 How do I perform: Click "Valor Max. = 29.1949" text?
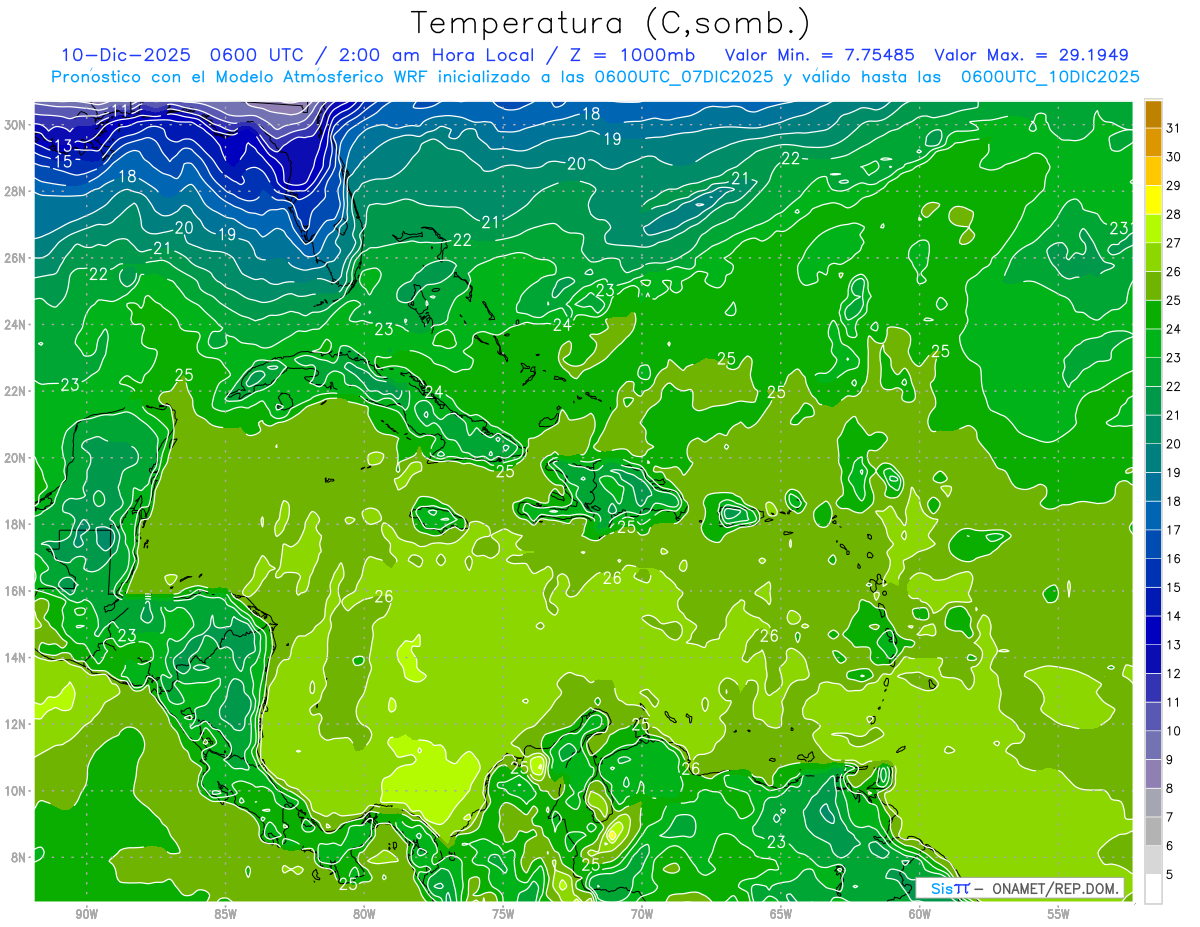(1031, 55)
